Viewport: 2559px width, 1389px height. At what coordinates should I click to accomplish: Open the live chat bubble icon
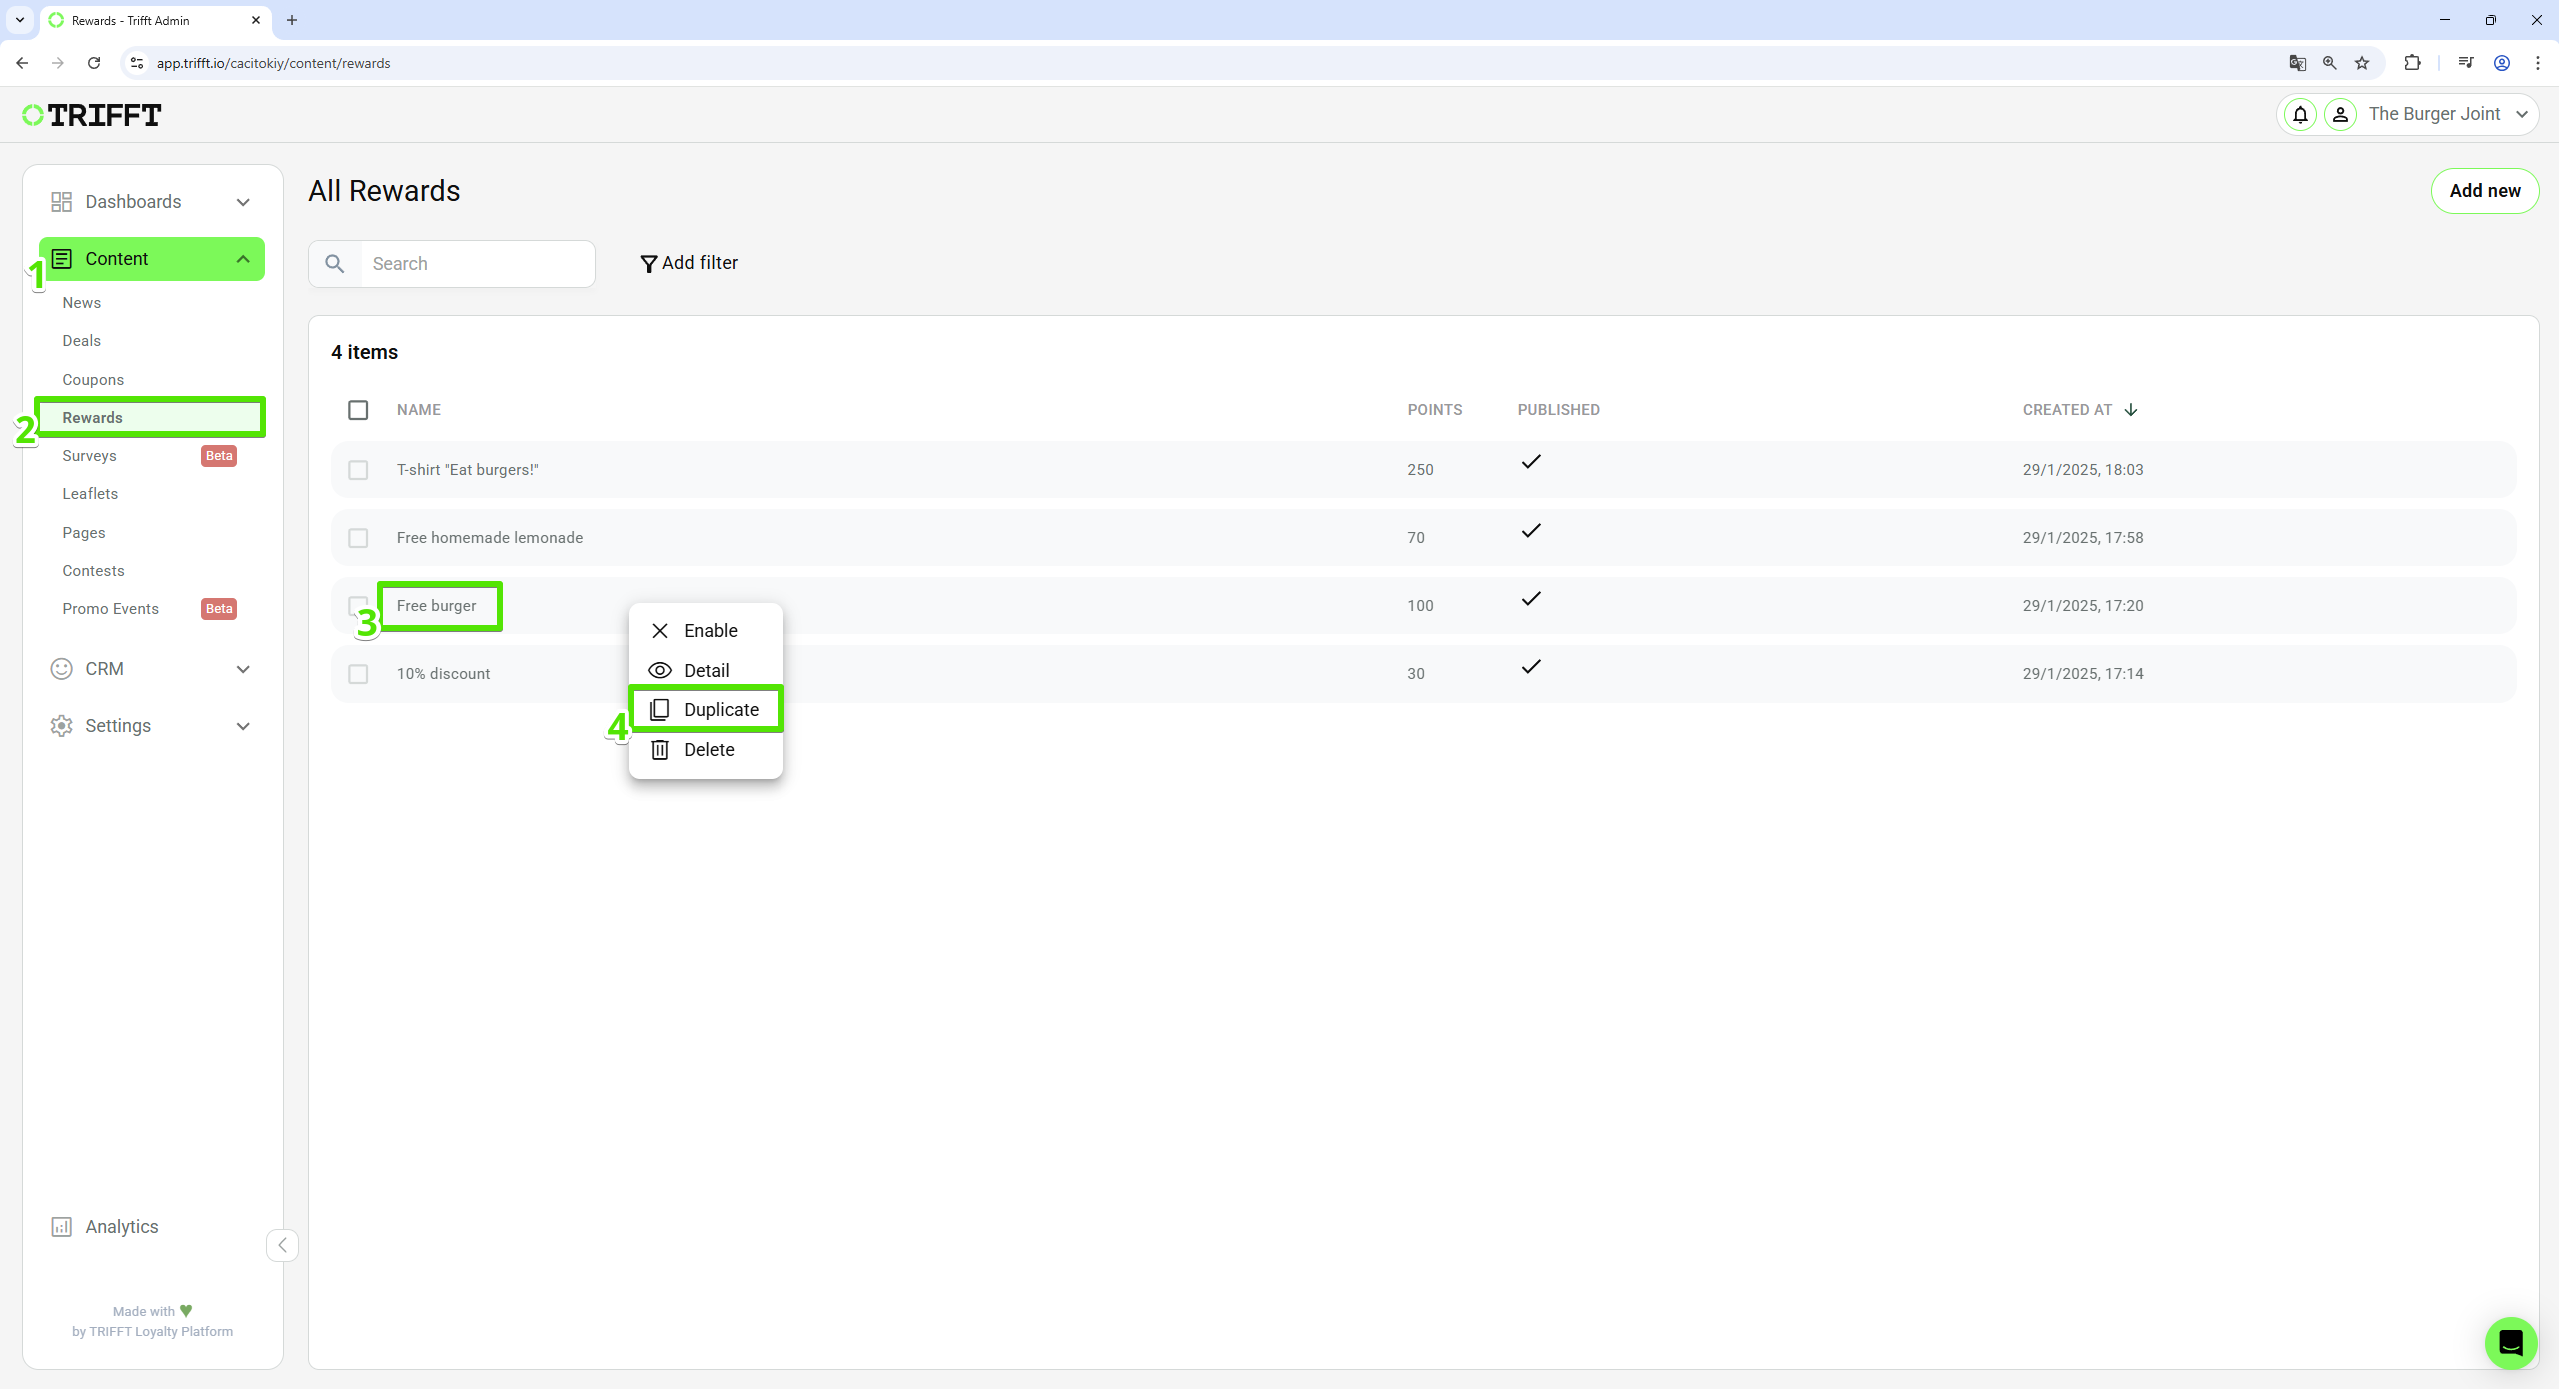(2510, 1343)
